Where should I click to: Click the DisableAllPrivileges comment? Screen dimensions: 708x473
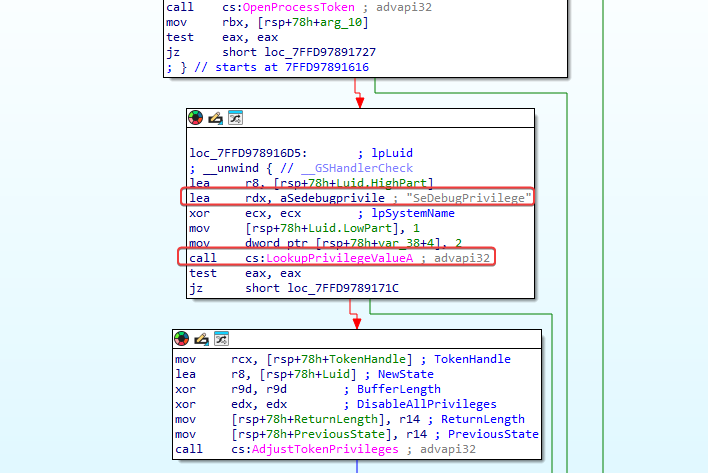click(427, 404)
